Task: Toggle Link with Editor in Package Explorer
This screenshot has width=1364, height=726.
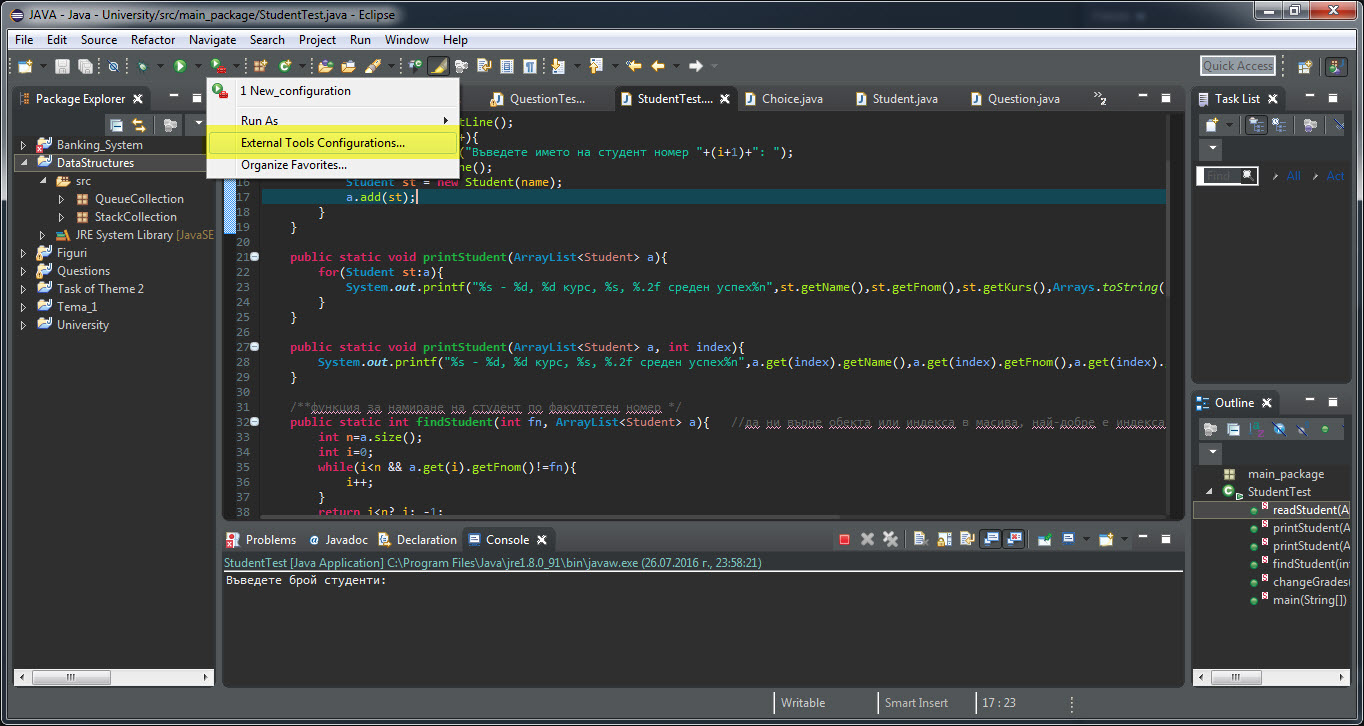Action: (x=139, y=125)
